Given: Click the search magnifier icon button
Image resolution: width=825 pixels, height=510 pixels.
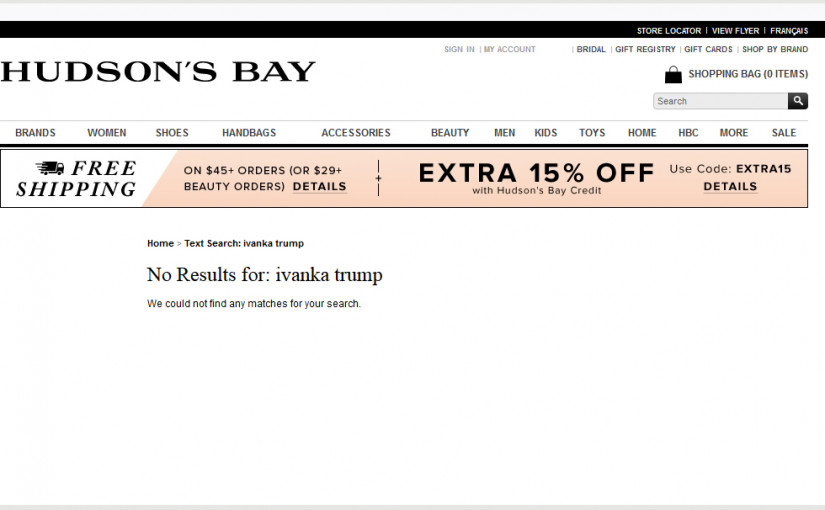Looking at the screenshot, I should pos(797,101).
